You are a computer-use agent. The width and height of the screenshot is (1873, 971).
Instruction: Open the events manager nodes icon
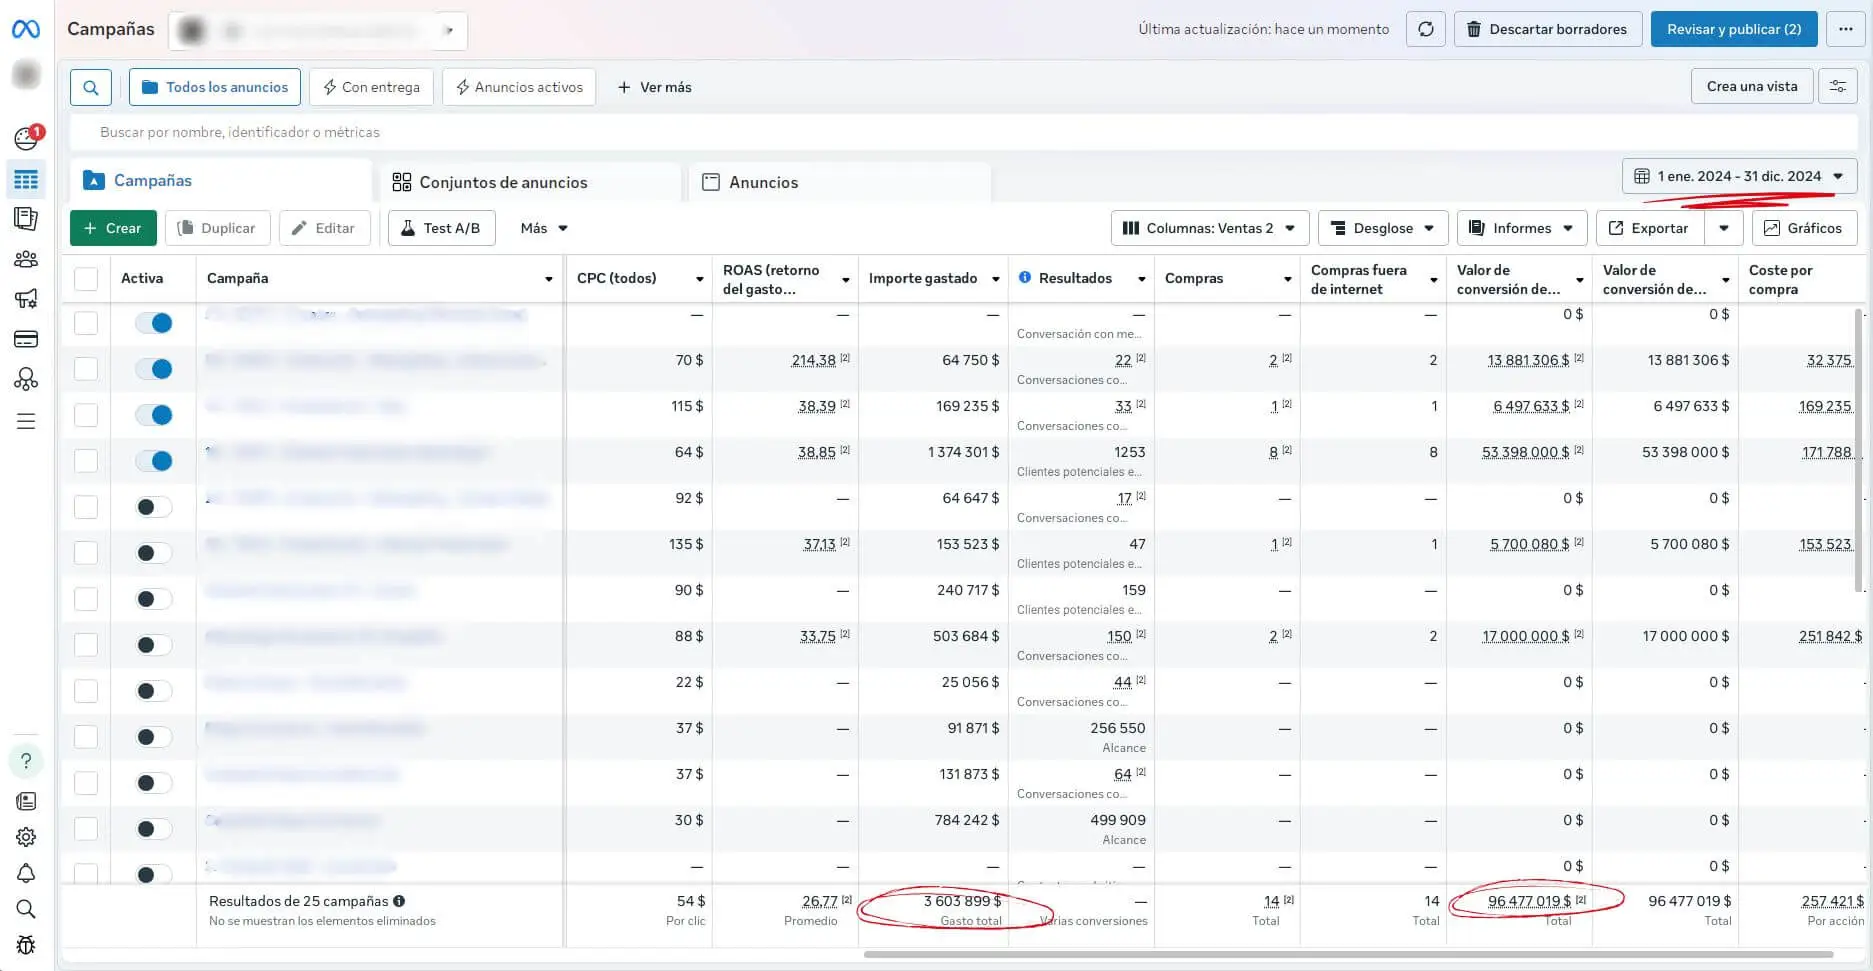point(26,379)
